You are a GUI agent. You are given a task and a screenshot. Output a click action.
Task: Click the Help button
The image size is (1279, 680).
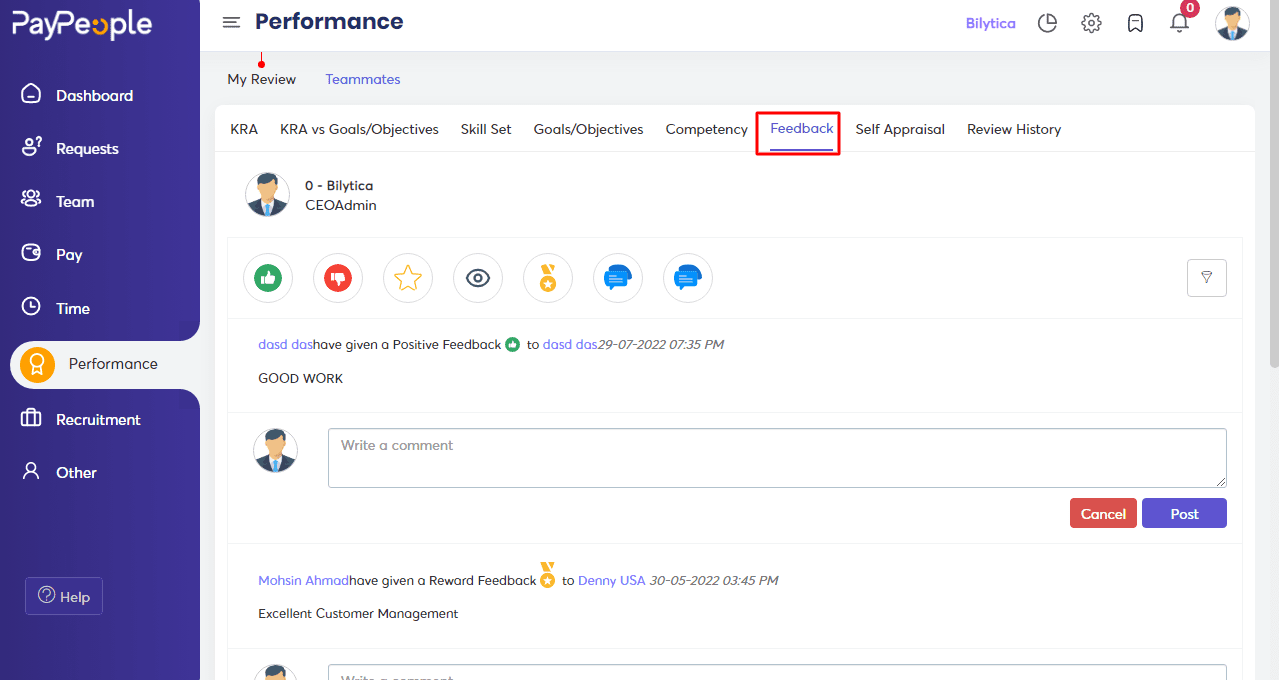(64, 596)
